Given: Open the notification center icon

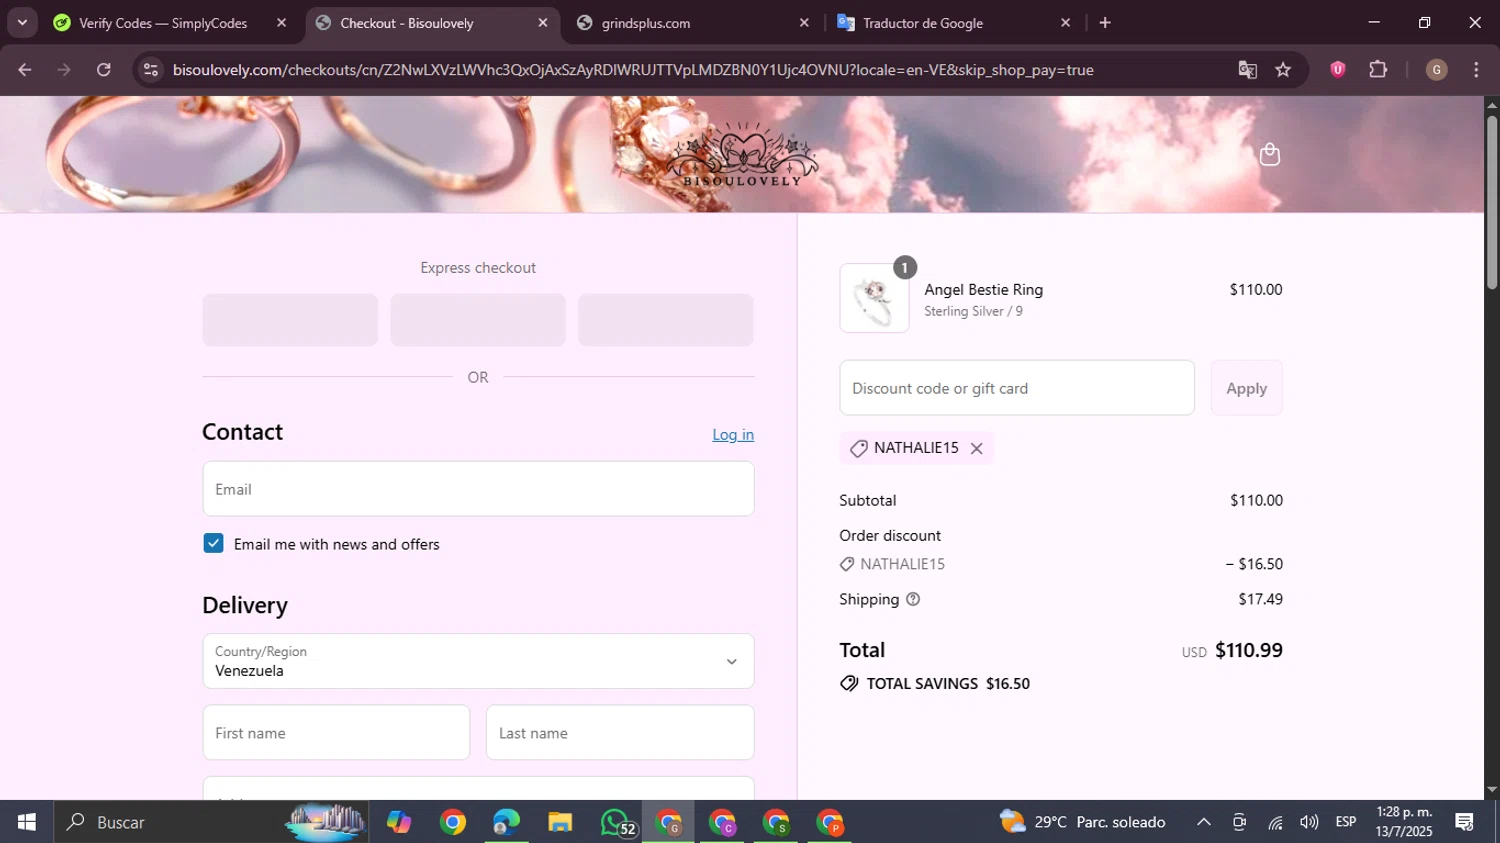Looking at the screenshot, I should [x=1465, y=822].
